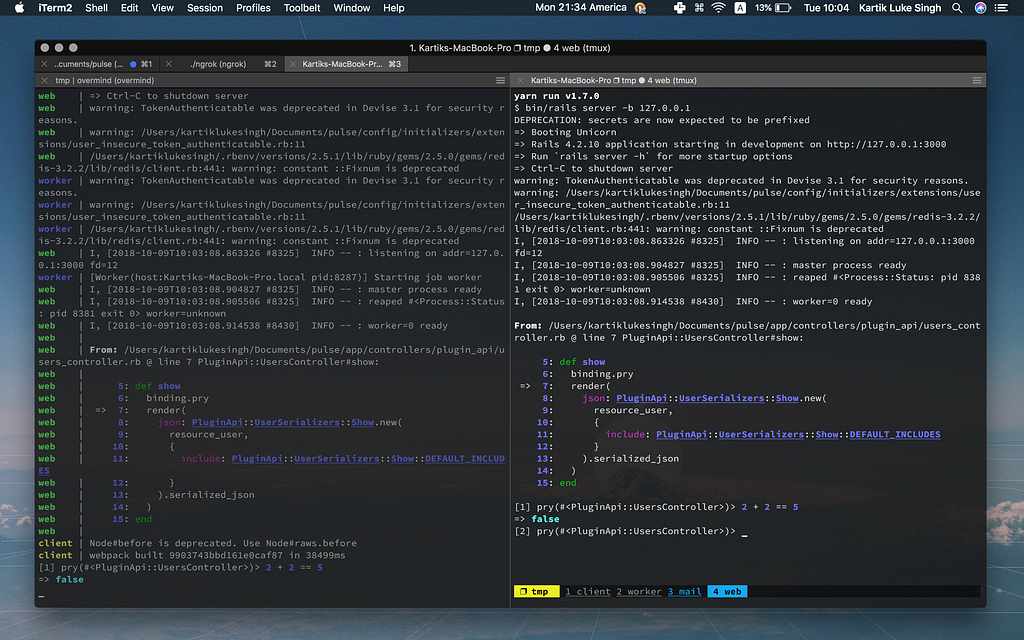Click the 13% battery indicator
The height and width of the screenshot is (640, 1024).
(773, 8)
